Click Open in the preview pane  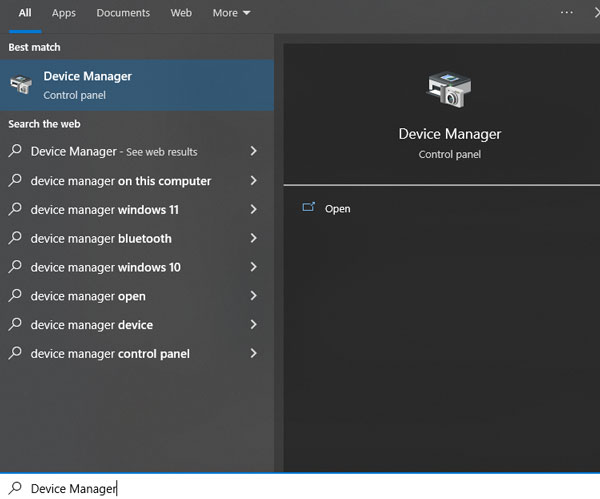[337, 209]
